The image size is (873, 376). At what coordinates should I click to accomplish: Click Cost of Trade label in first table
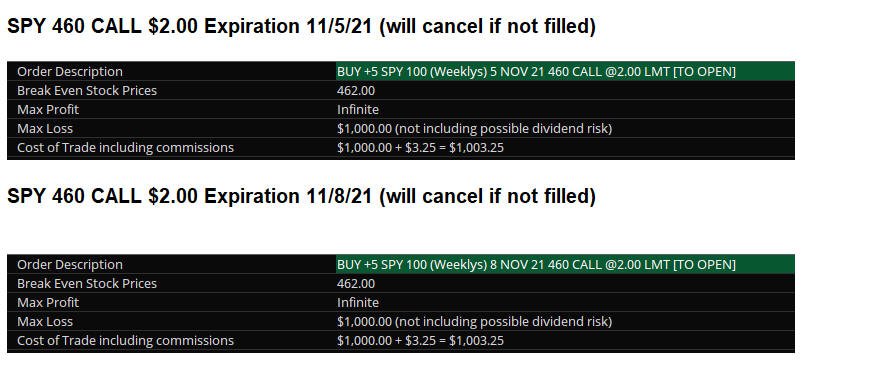(x=125, y=148)
